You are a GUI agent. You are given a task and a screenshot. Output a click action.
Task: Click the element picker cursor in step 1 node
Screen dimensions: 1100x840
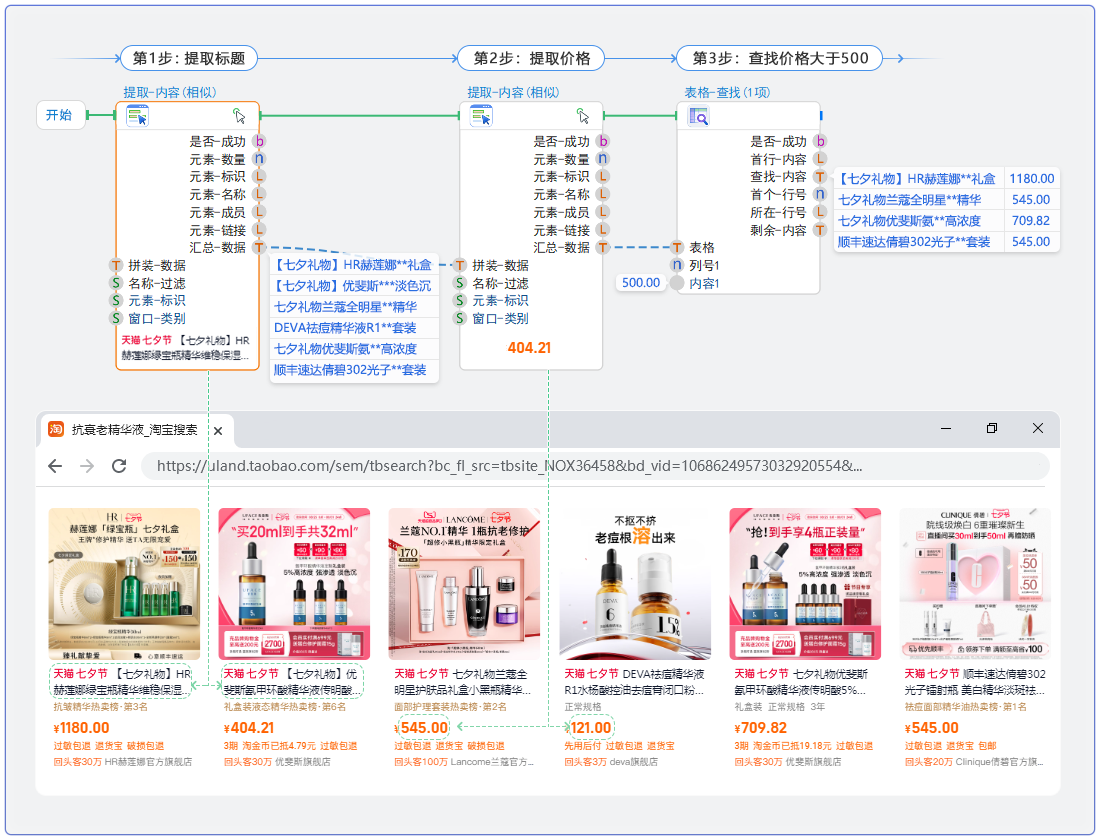tap(239, 116)
